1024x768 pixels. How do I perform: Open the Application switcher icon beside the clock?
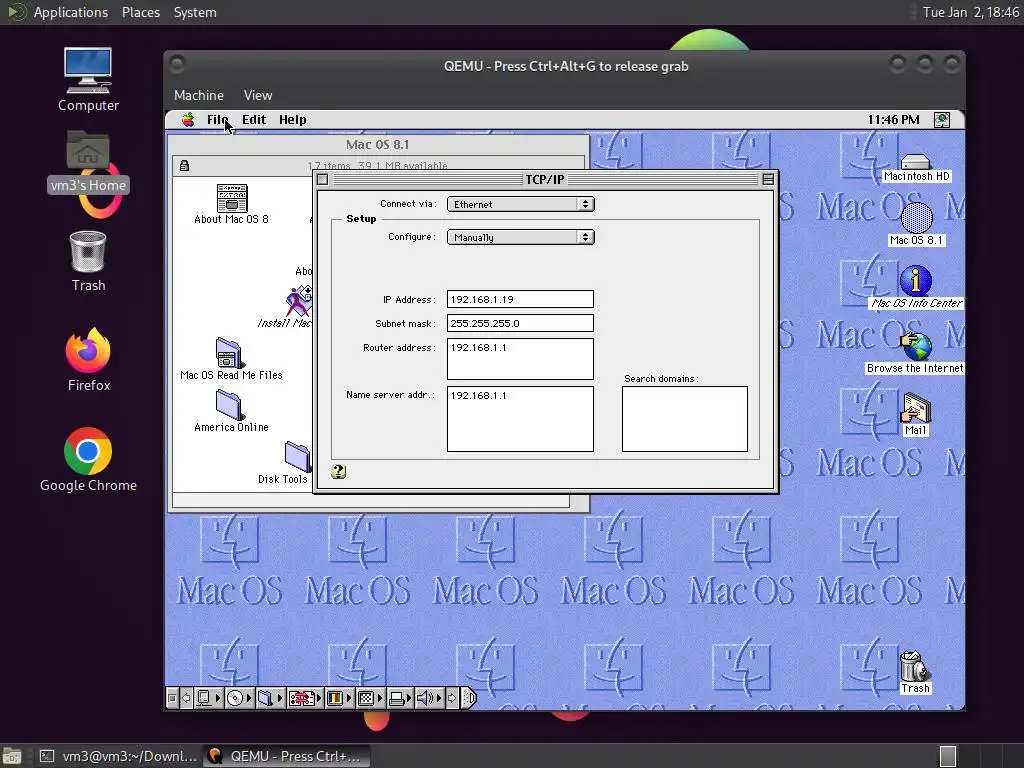[942, 120]
